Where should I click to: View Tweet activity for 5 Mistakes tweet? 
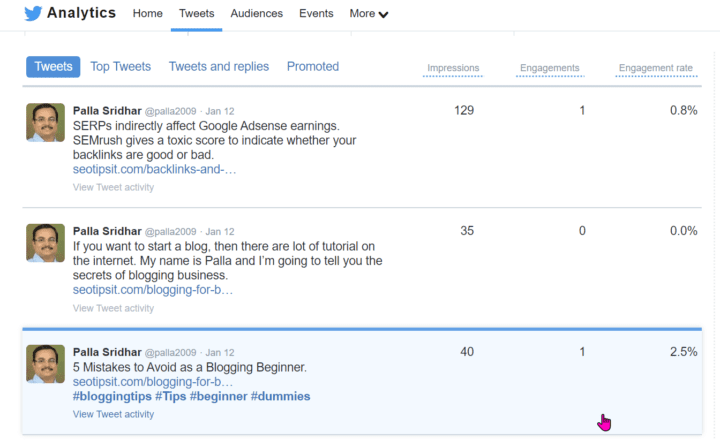pyautogui.click(x=113, y=414)
